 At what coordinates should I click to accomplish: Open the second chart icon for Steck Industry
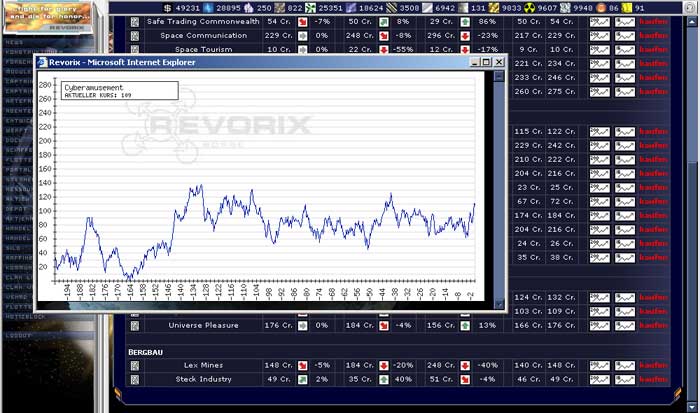pyautogui.click(x=626, y=379)
